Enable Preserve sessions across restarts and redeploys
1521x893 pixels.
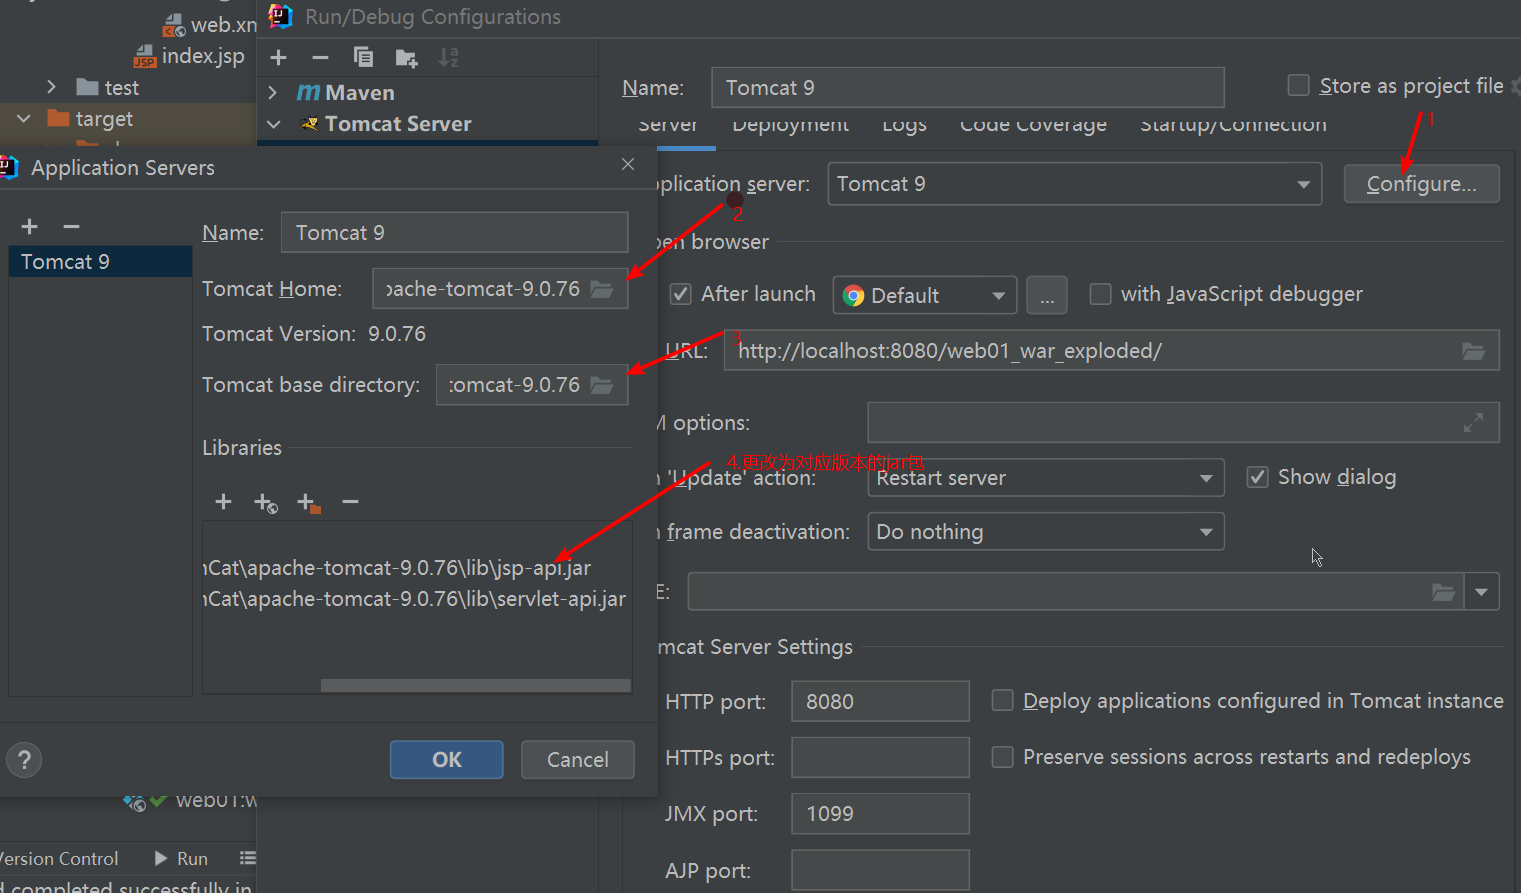[x=1002, y=757]
